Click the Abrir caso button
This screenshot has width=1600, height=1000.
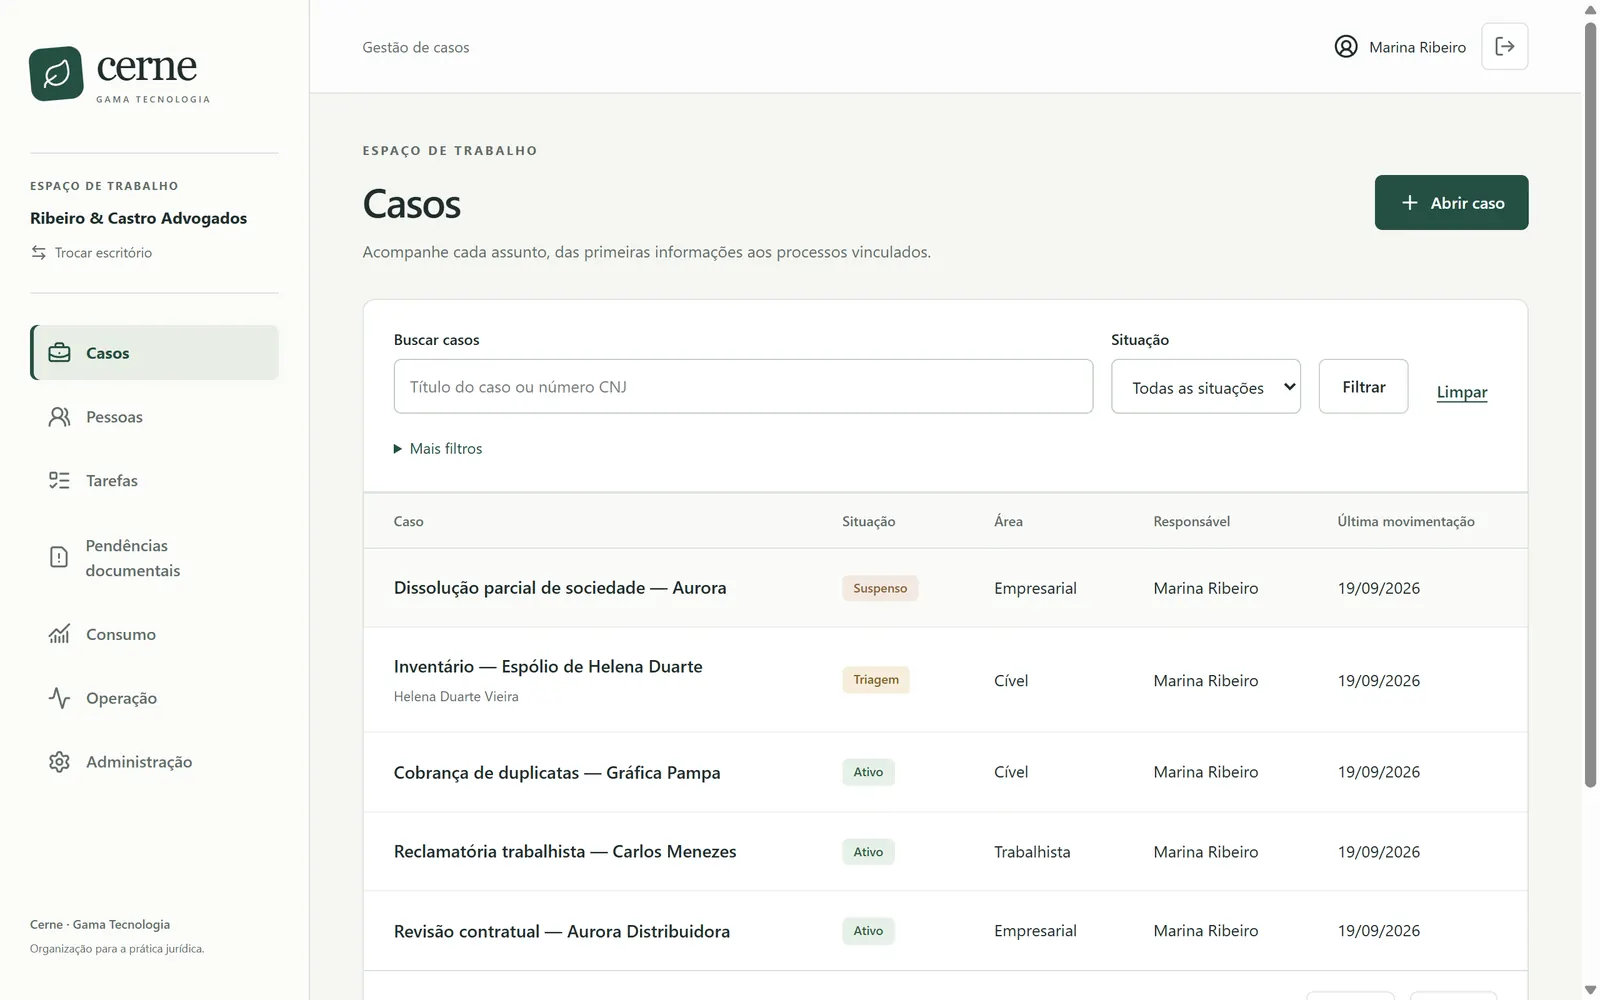1451,203
